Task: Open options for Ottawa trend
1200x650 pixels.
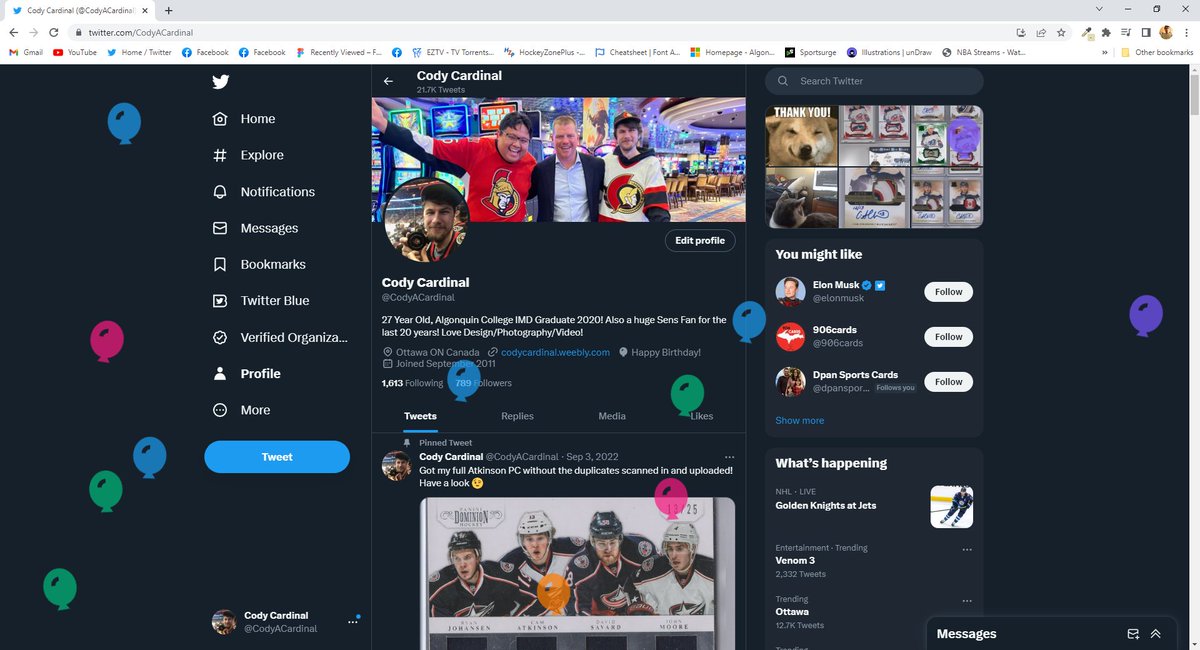Action: [966, 601]
